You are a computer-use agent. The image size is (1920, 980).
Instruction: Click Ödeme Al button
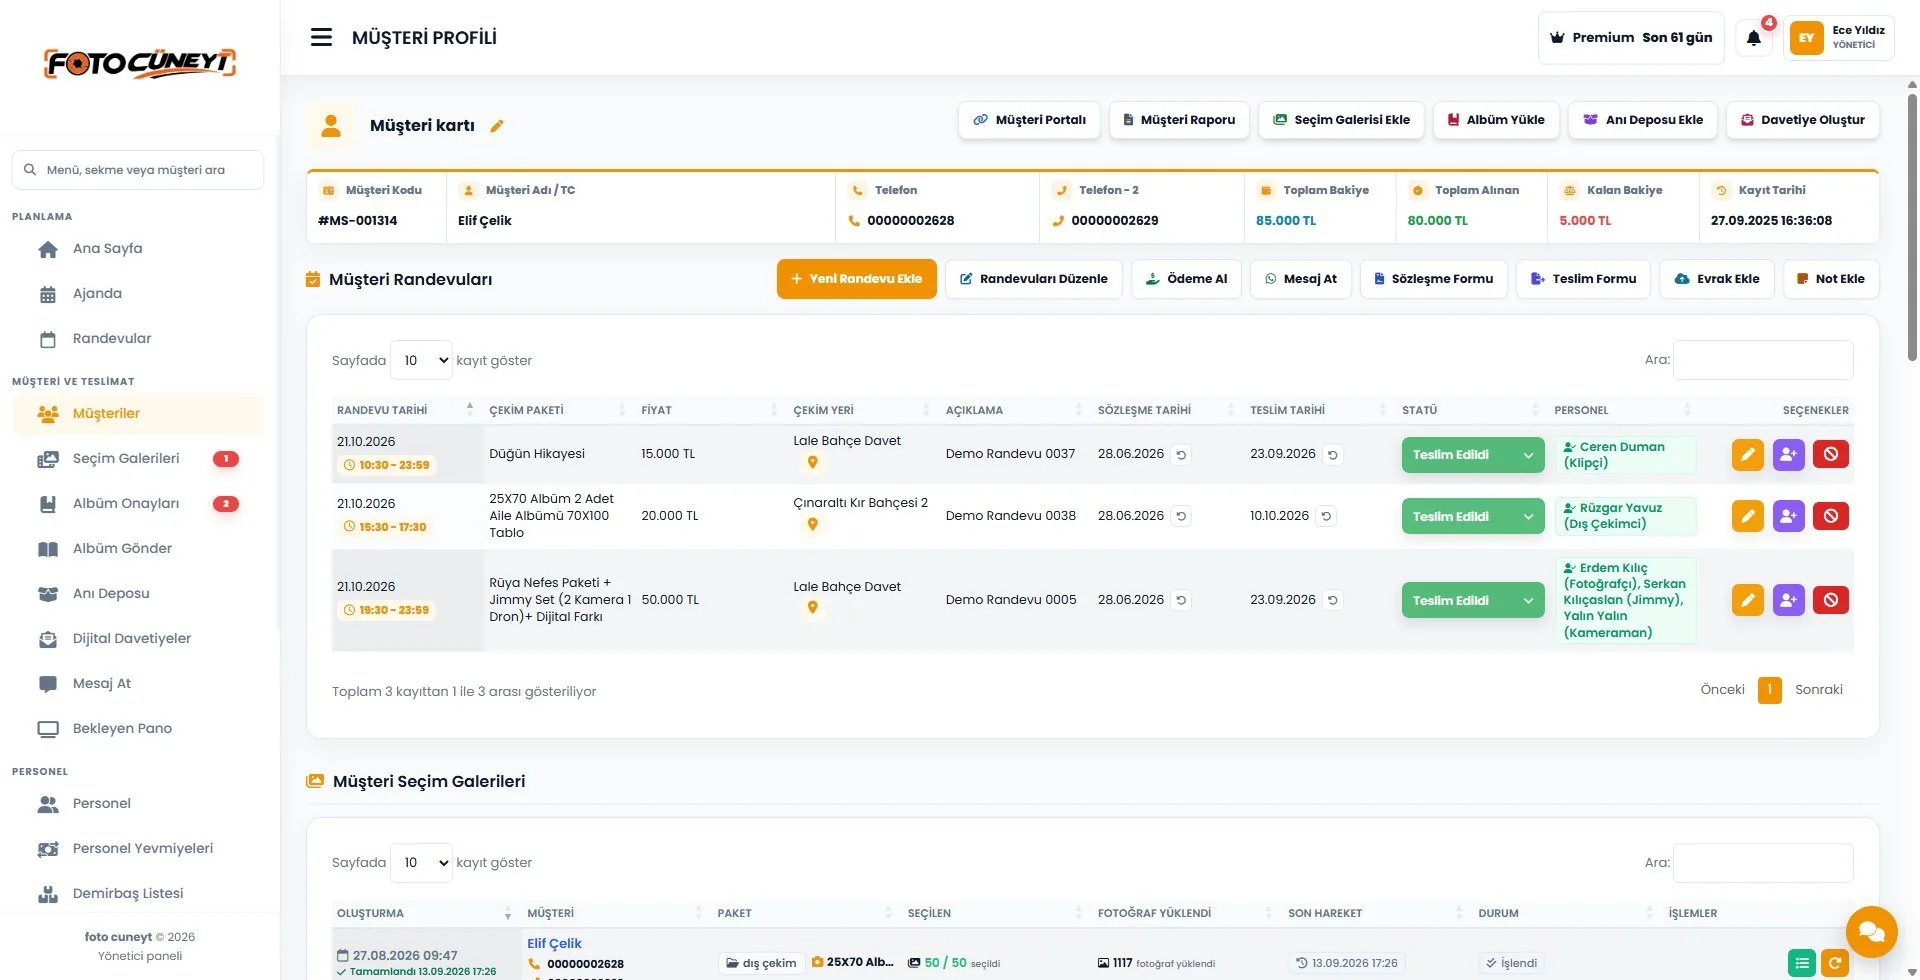click(x=1186, y=279)
